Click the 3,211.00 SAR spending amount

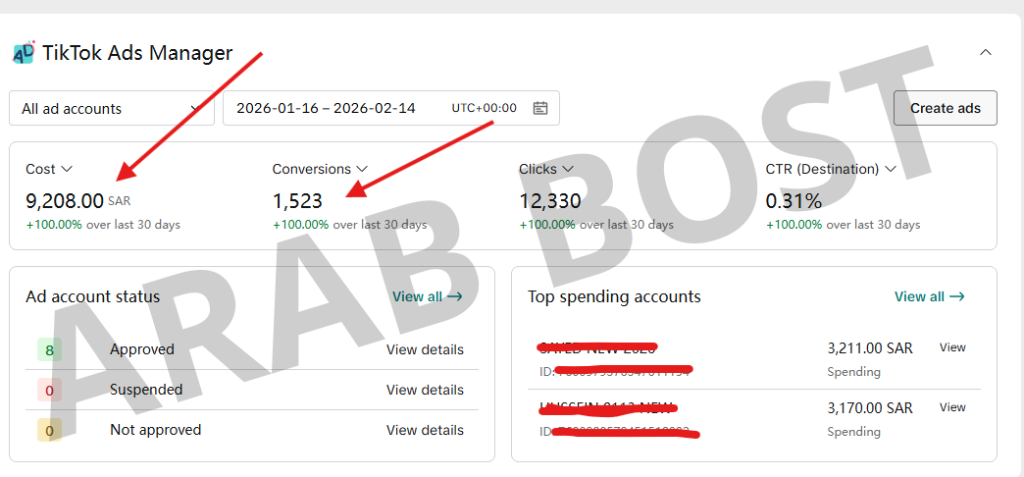pos(870,348)
